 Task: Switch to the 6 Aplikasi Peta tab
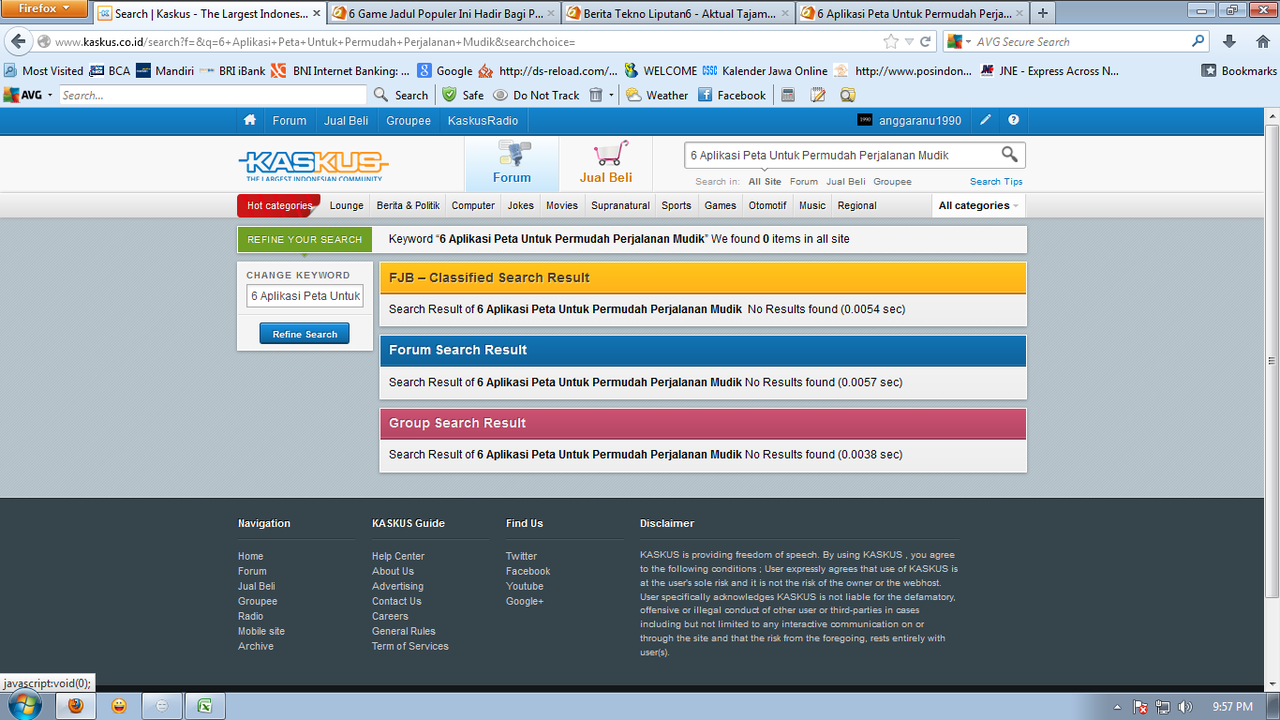pyautogui.click(x=911, y=13)
